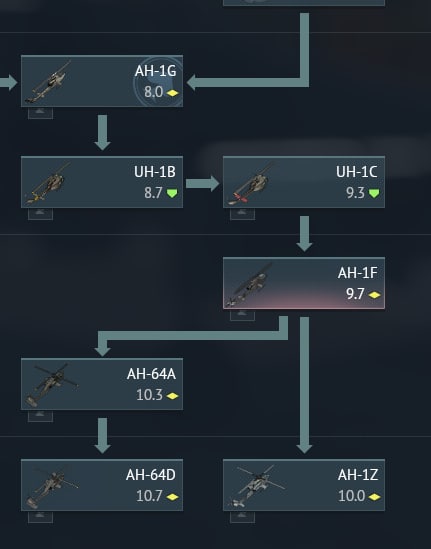Click the AH-1G helicopter image
This screenshot has height=549, width=431.
click(48, 83)
